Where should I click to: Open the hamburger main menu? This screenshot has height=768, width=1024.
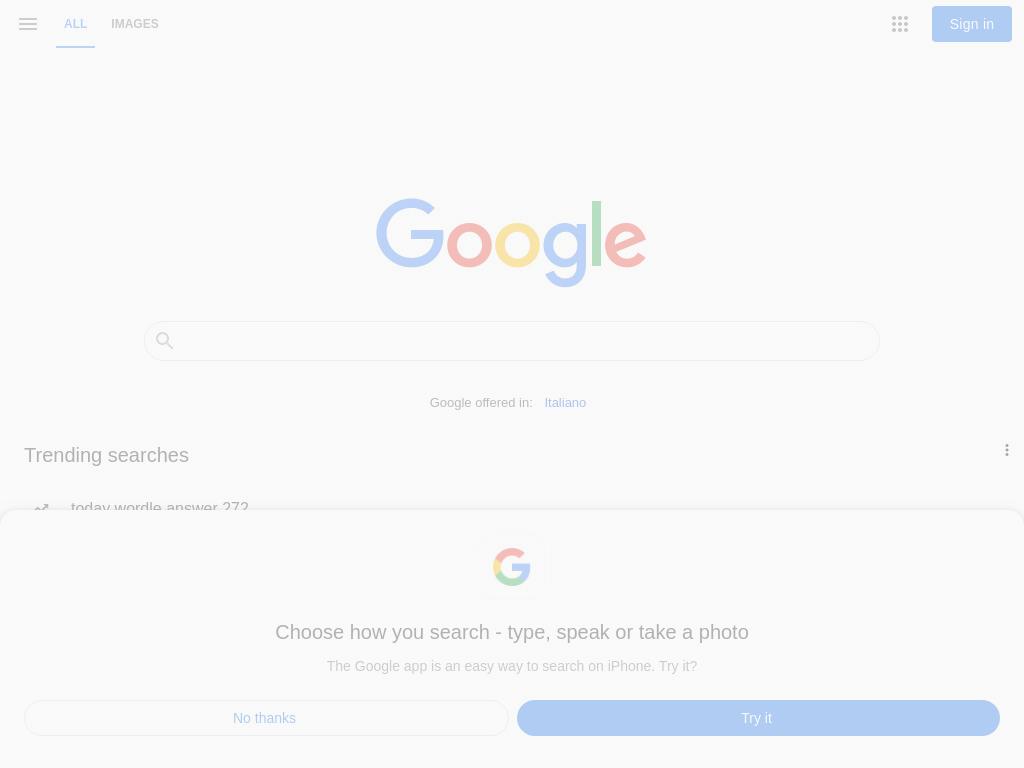tap(28, 24)
